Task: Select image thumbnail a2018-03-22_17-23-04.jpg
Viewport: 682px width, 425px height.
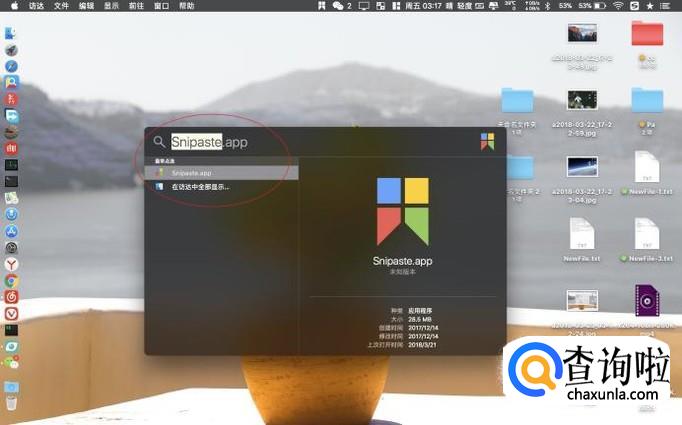Action: (582, 167)
